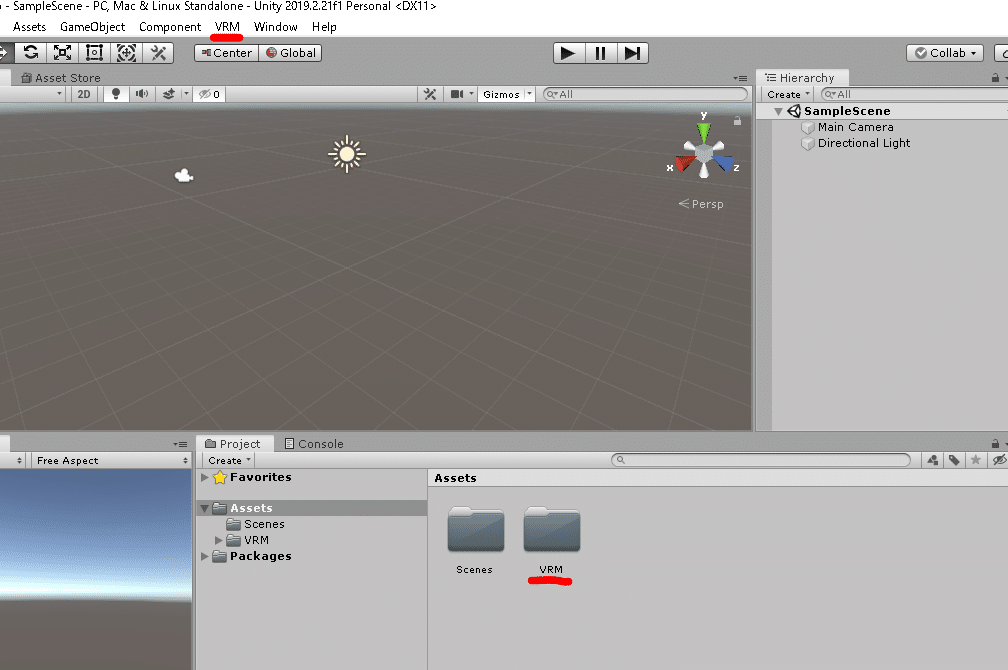Click the red X axis gizmo cone
This screenshot has height=670, width=1008.
point(684,164)
